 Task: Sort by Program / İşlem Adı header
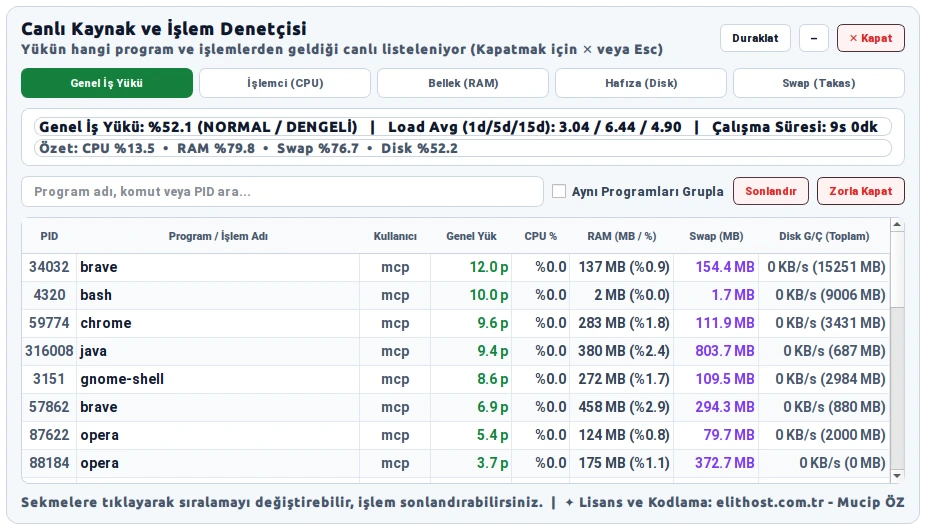tap(218, 236)
